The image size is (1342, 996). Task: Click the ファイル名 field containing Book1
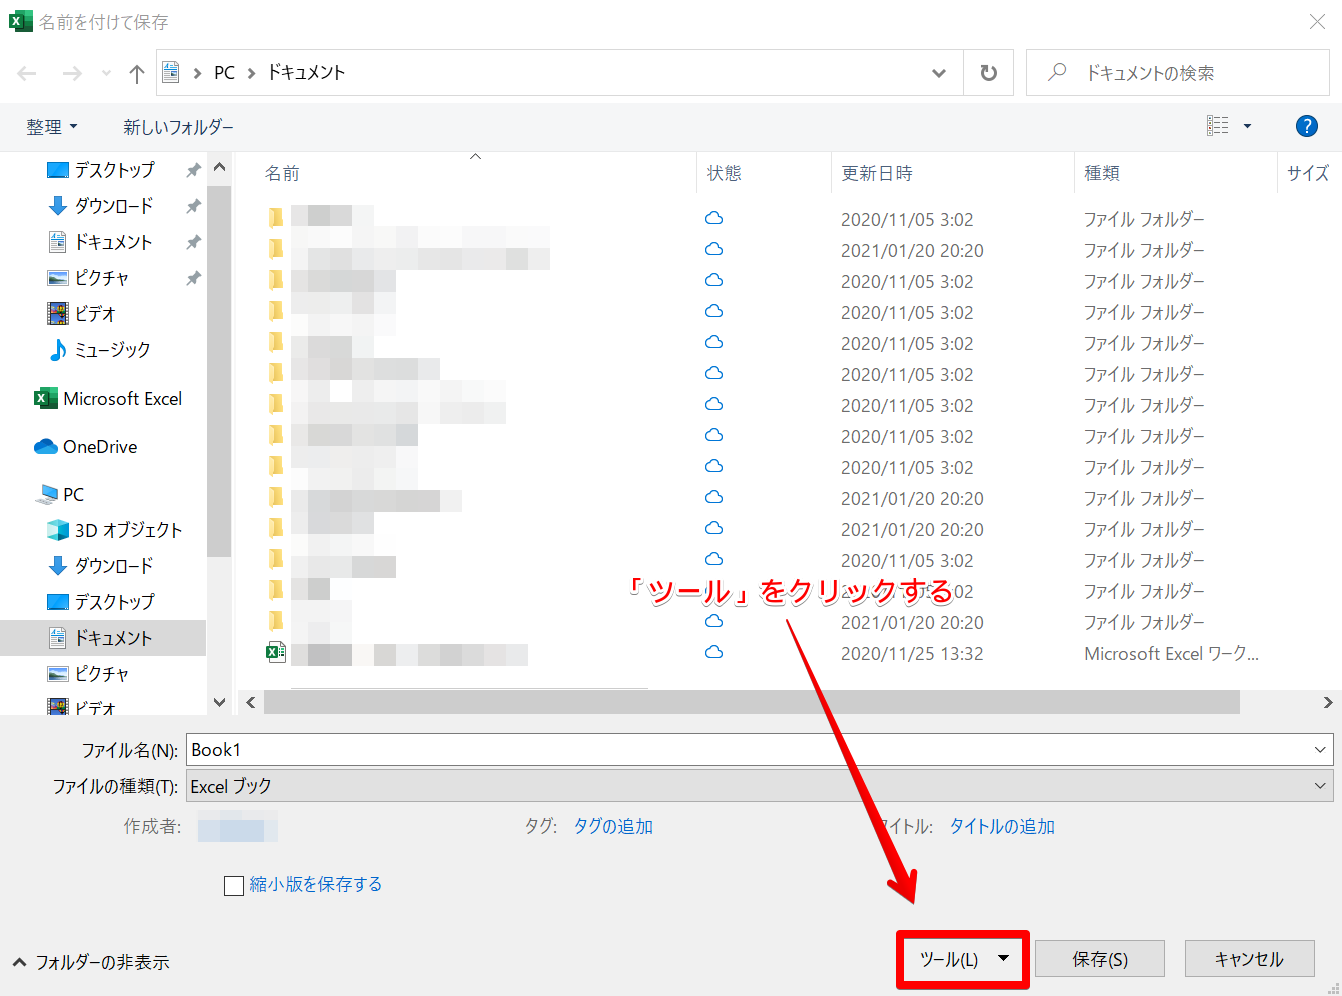tap(750, 750)
